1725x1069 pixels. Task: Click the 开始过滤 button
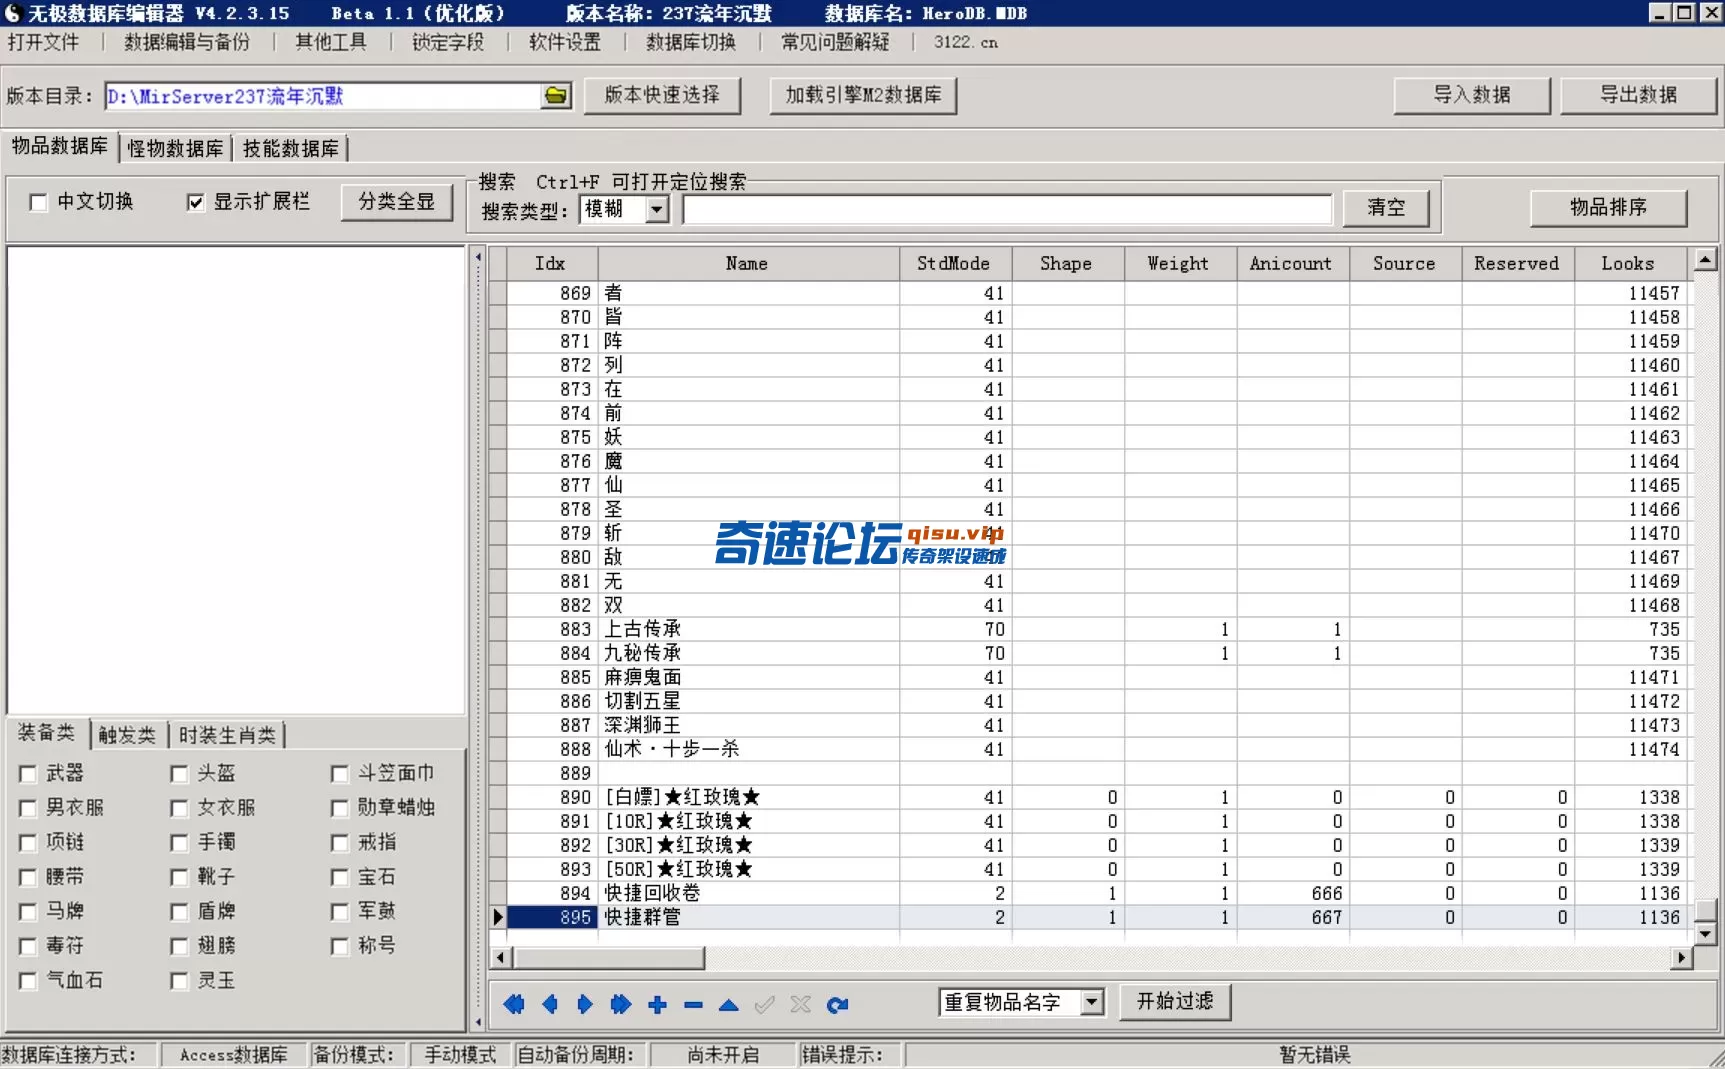(x=1175, y=1002)
